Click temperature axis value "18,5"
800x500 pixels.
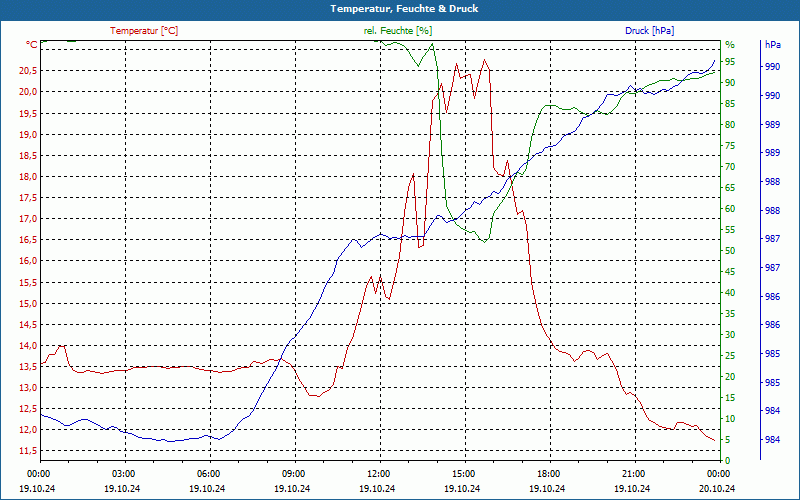(28, 156)
